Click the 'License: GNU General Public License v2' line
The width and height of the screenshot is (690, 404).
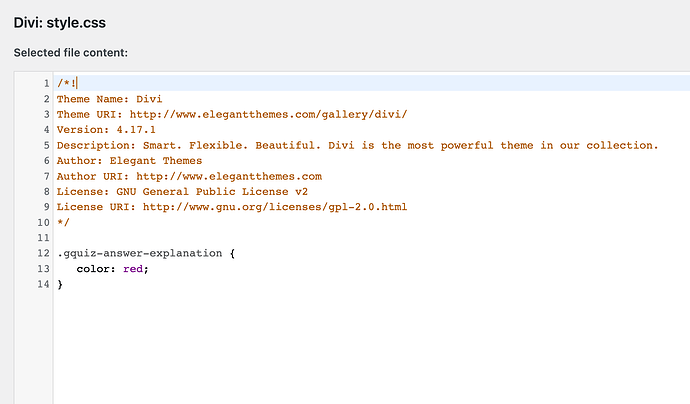(x=182, y=191)
